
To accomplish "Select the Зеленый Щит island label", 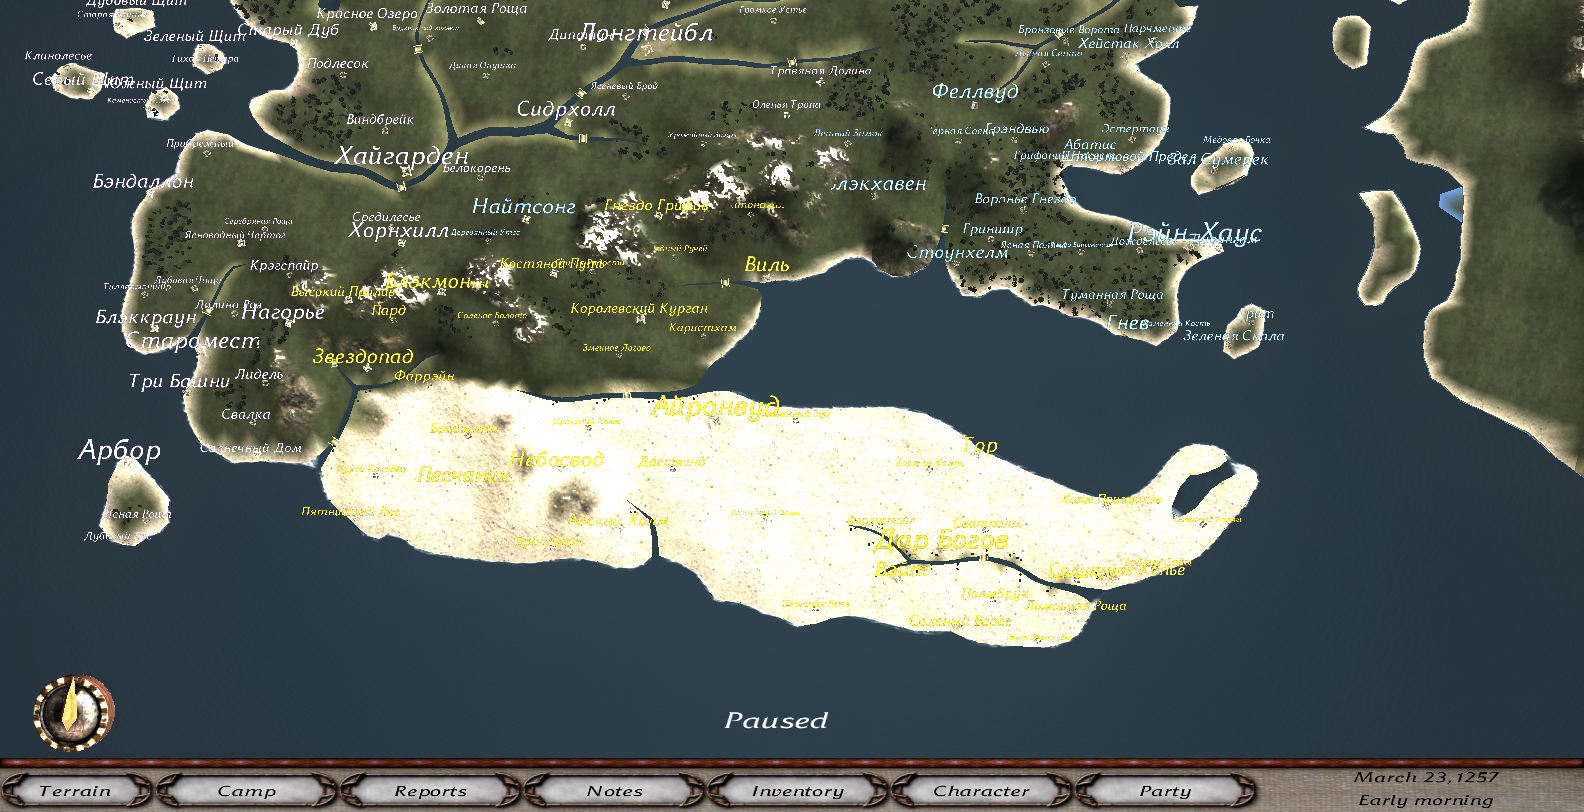I will point(194,36).
